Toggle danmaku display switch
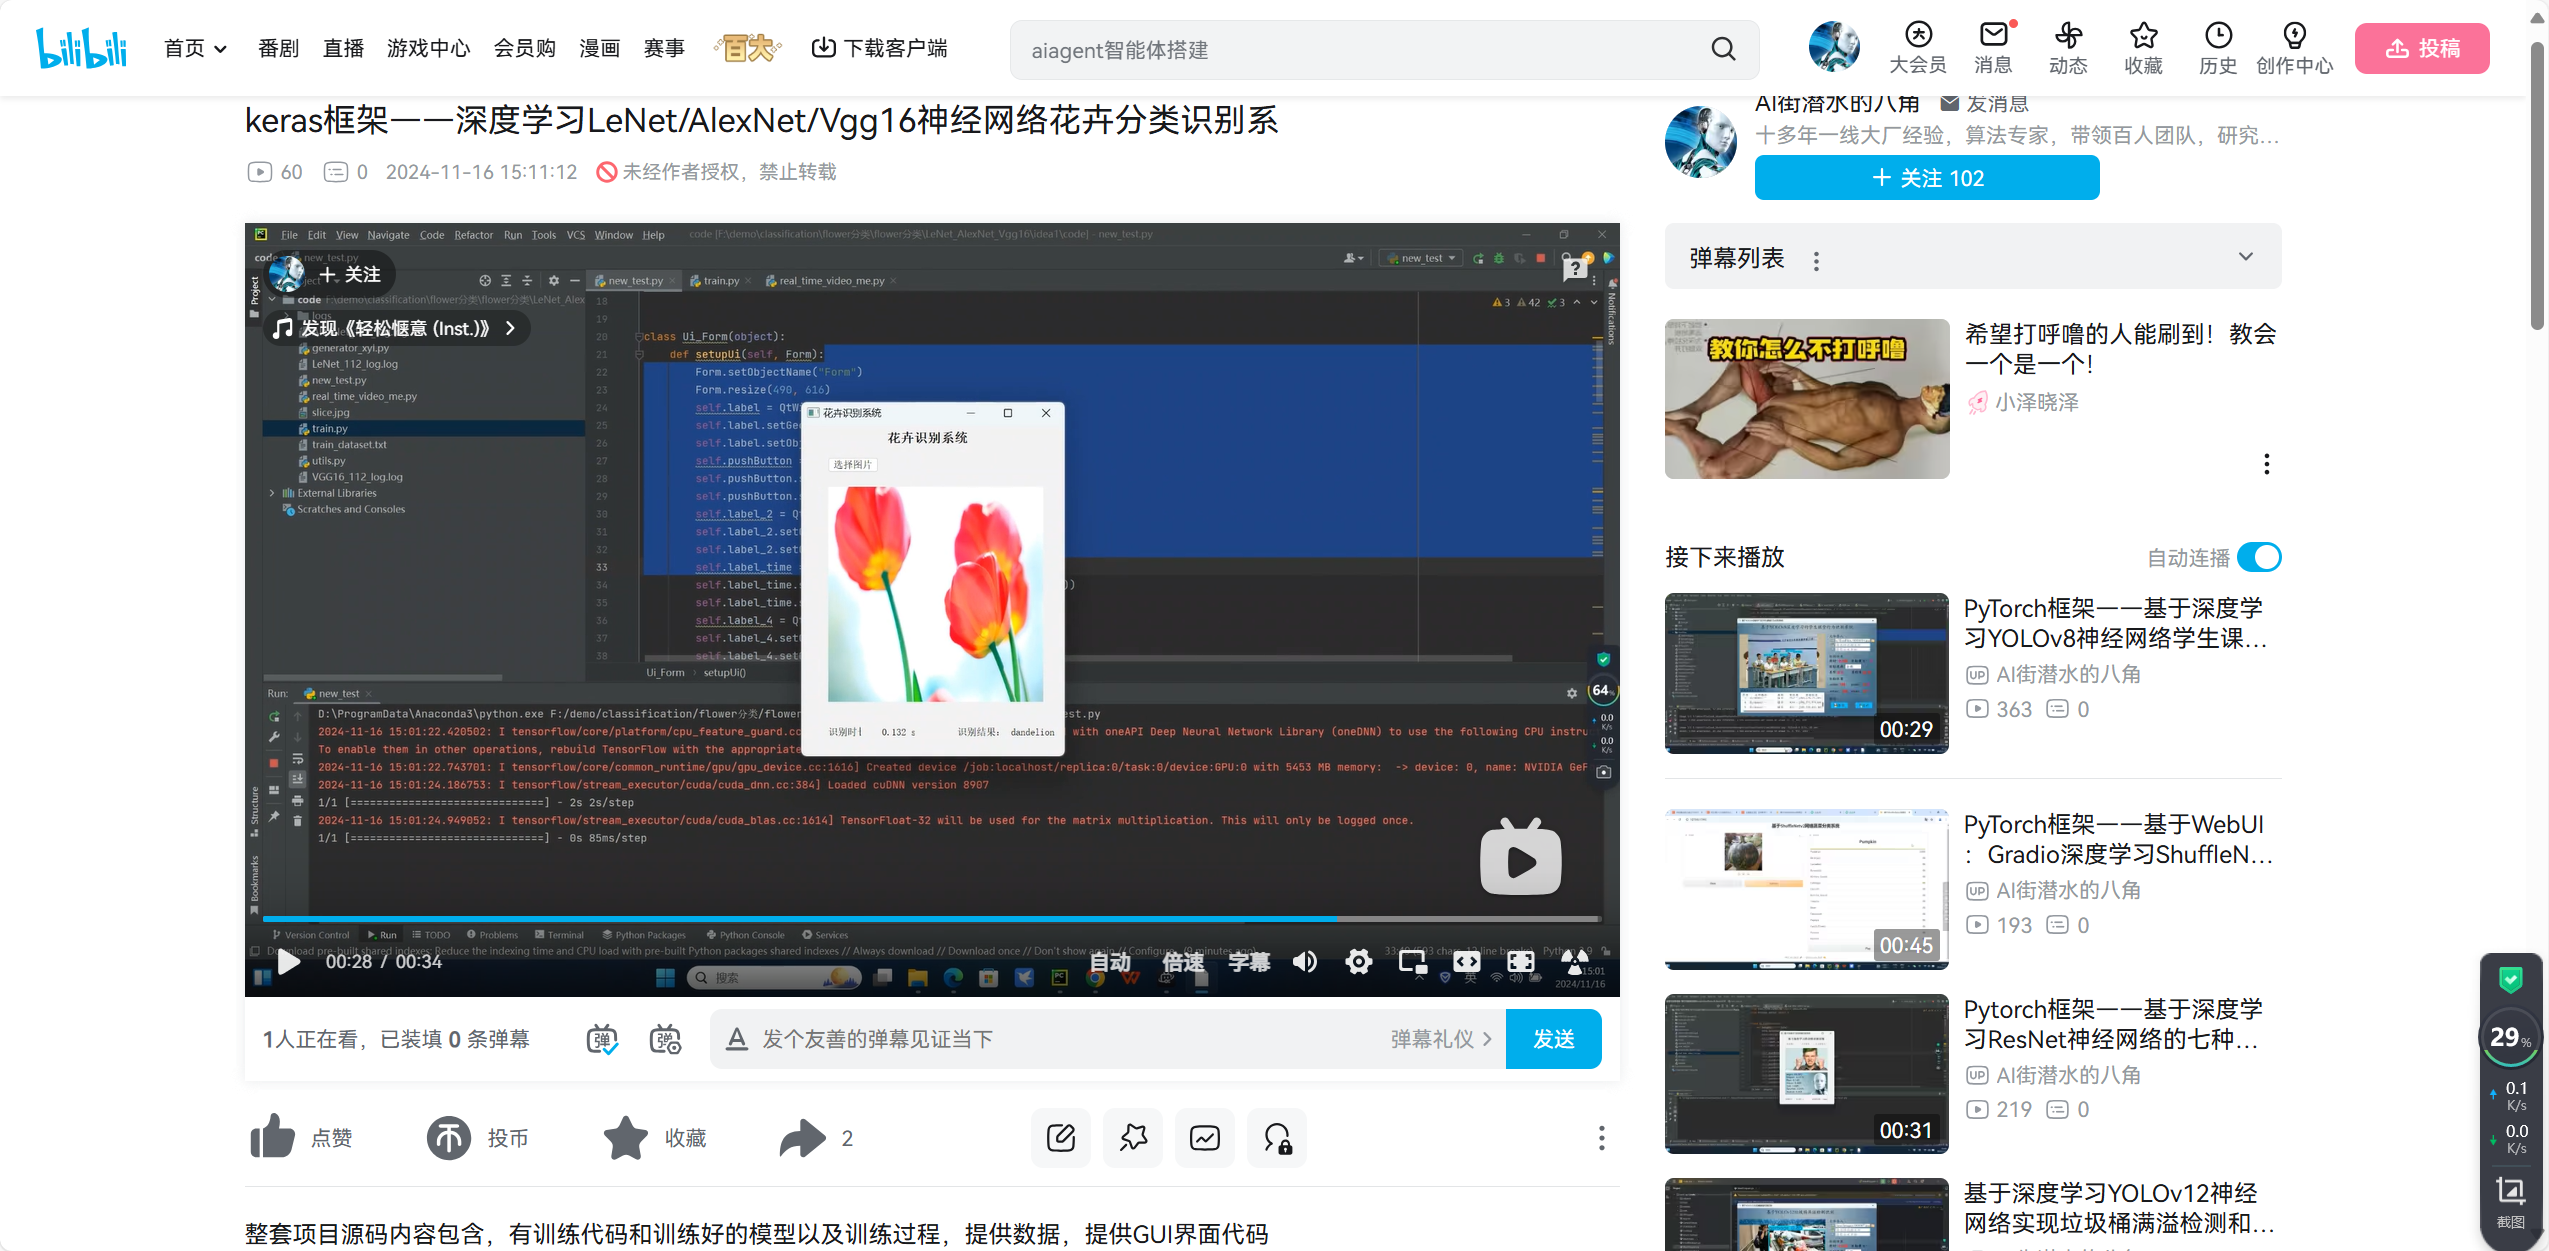 (x=602, y=1039)
